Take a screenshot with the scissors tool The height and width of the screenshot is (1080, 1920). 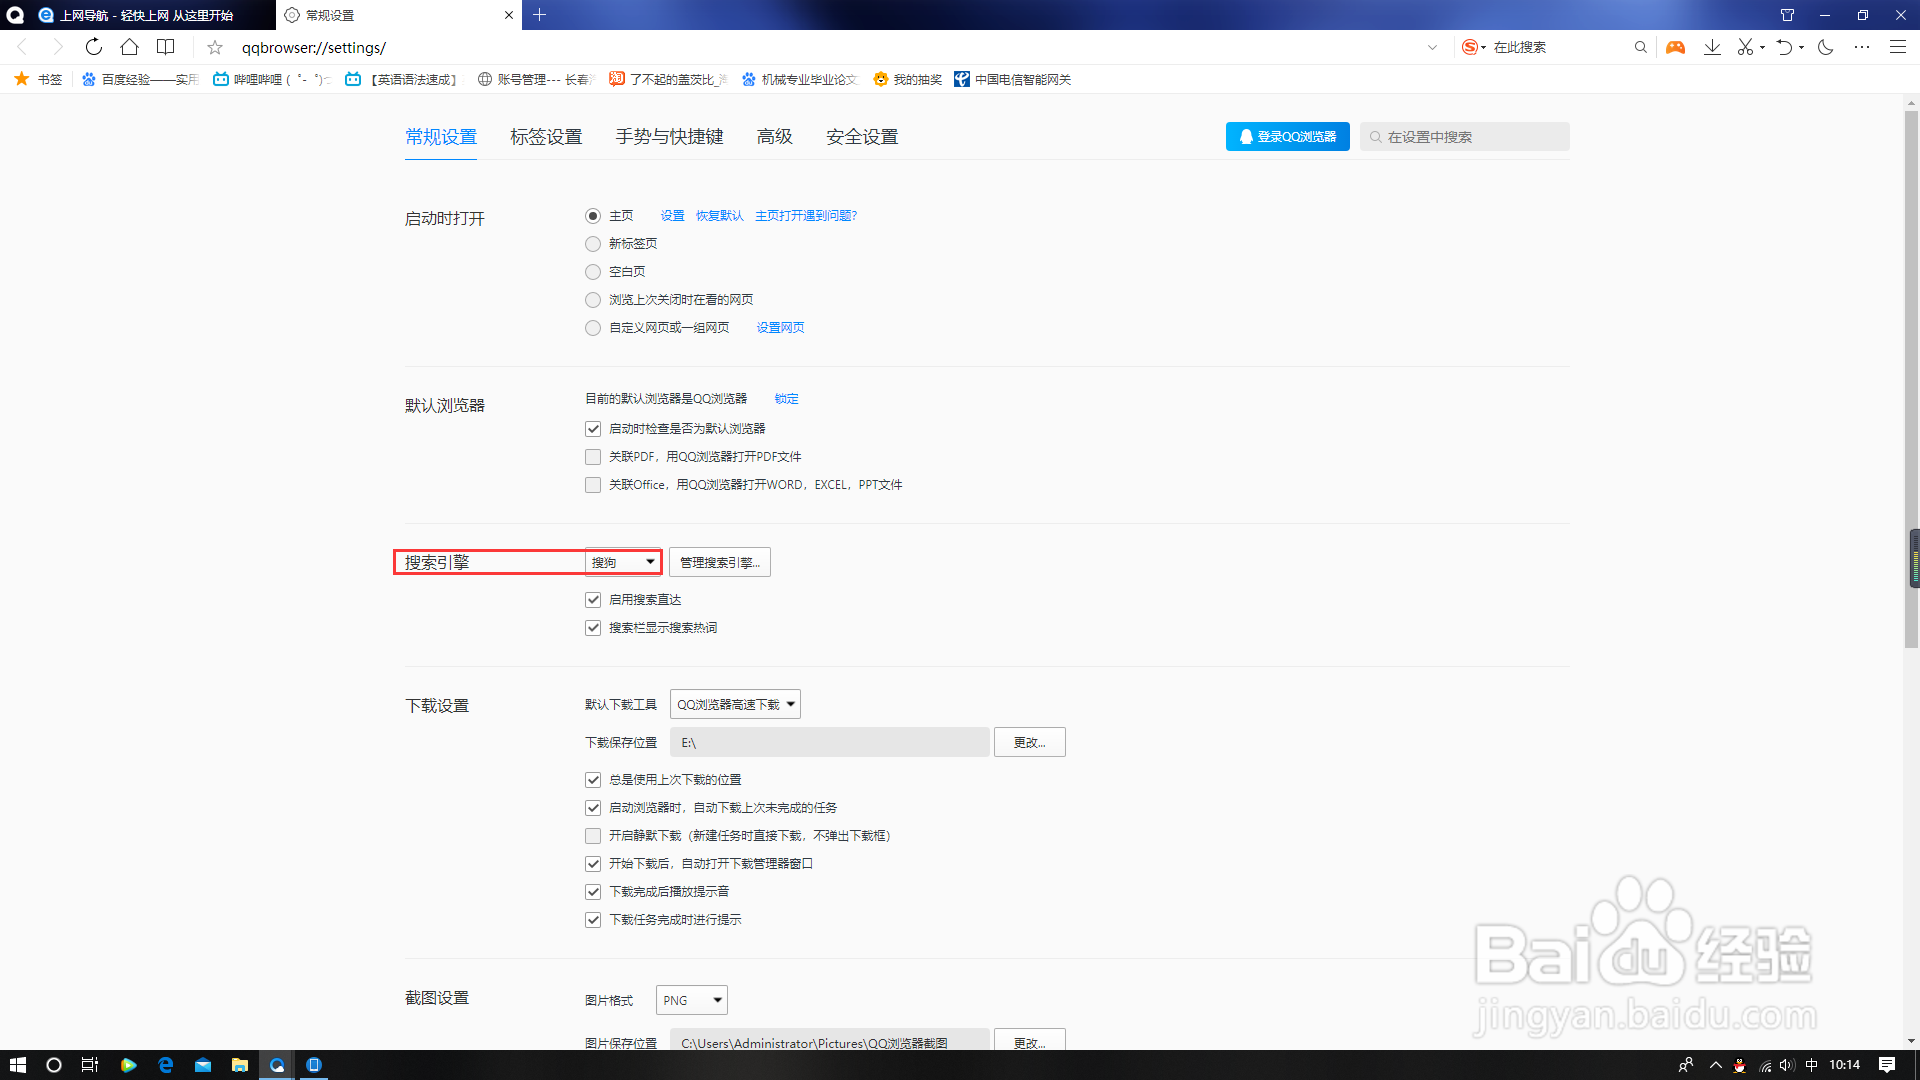click(x=1745, y=47)
